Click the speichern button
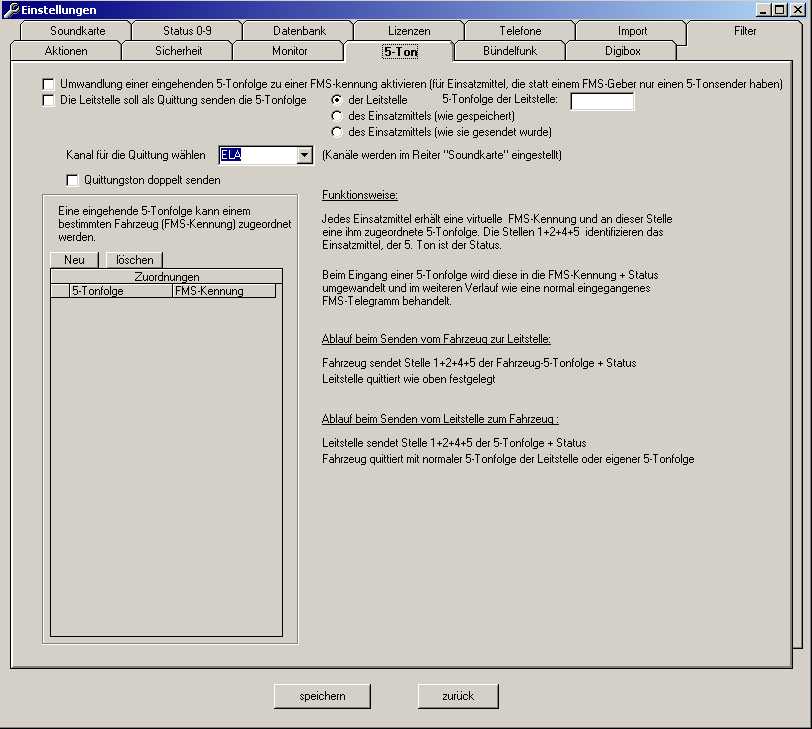The height and width of the screenshot is (729, 812). (x=322, y=696)
